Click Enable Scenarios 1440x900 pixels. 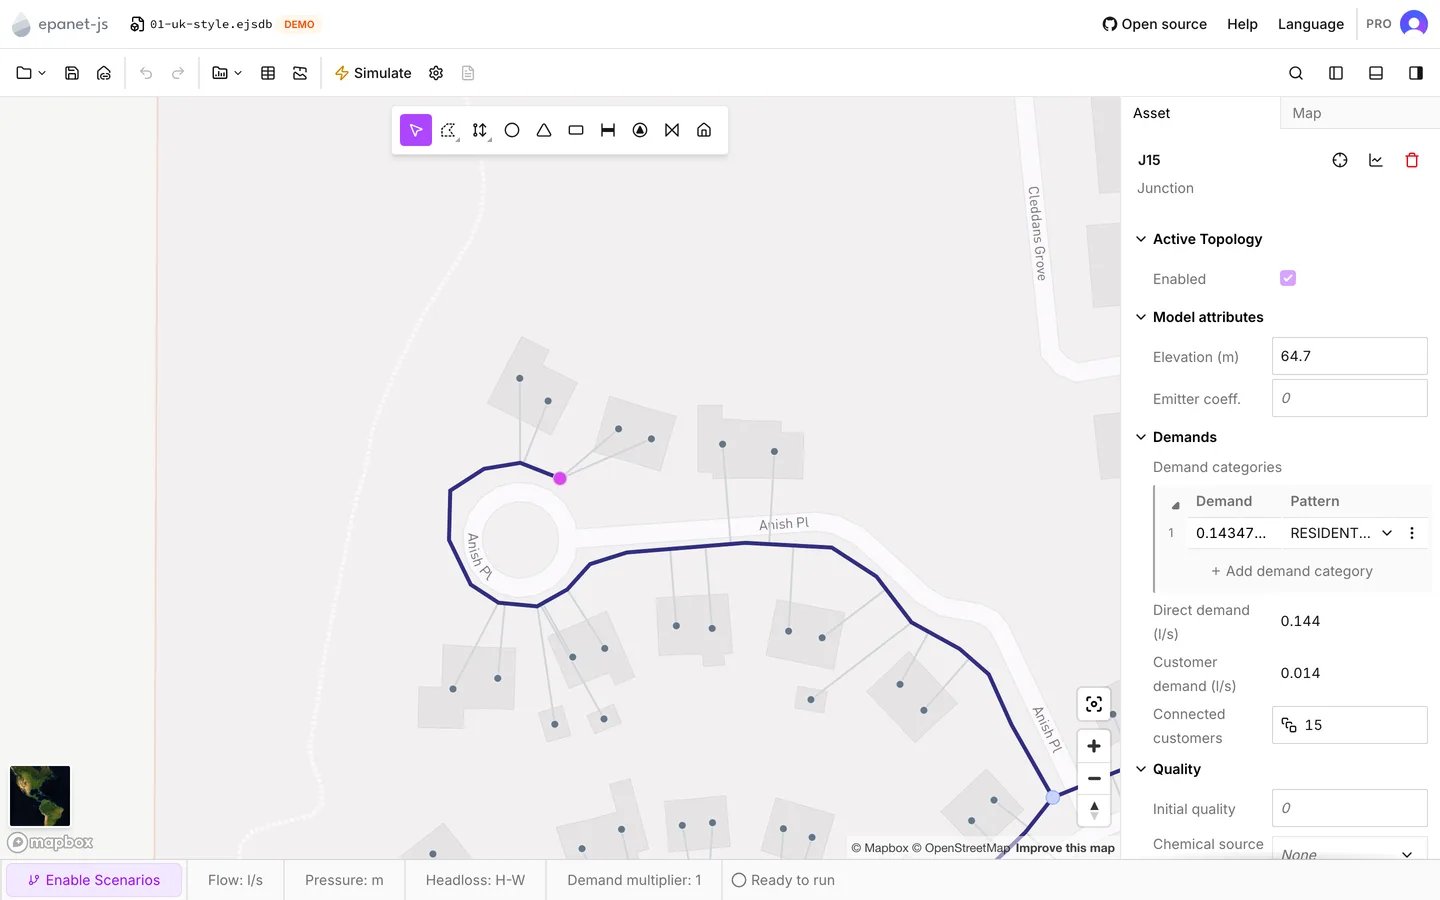(x=94, y=880)
